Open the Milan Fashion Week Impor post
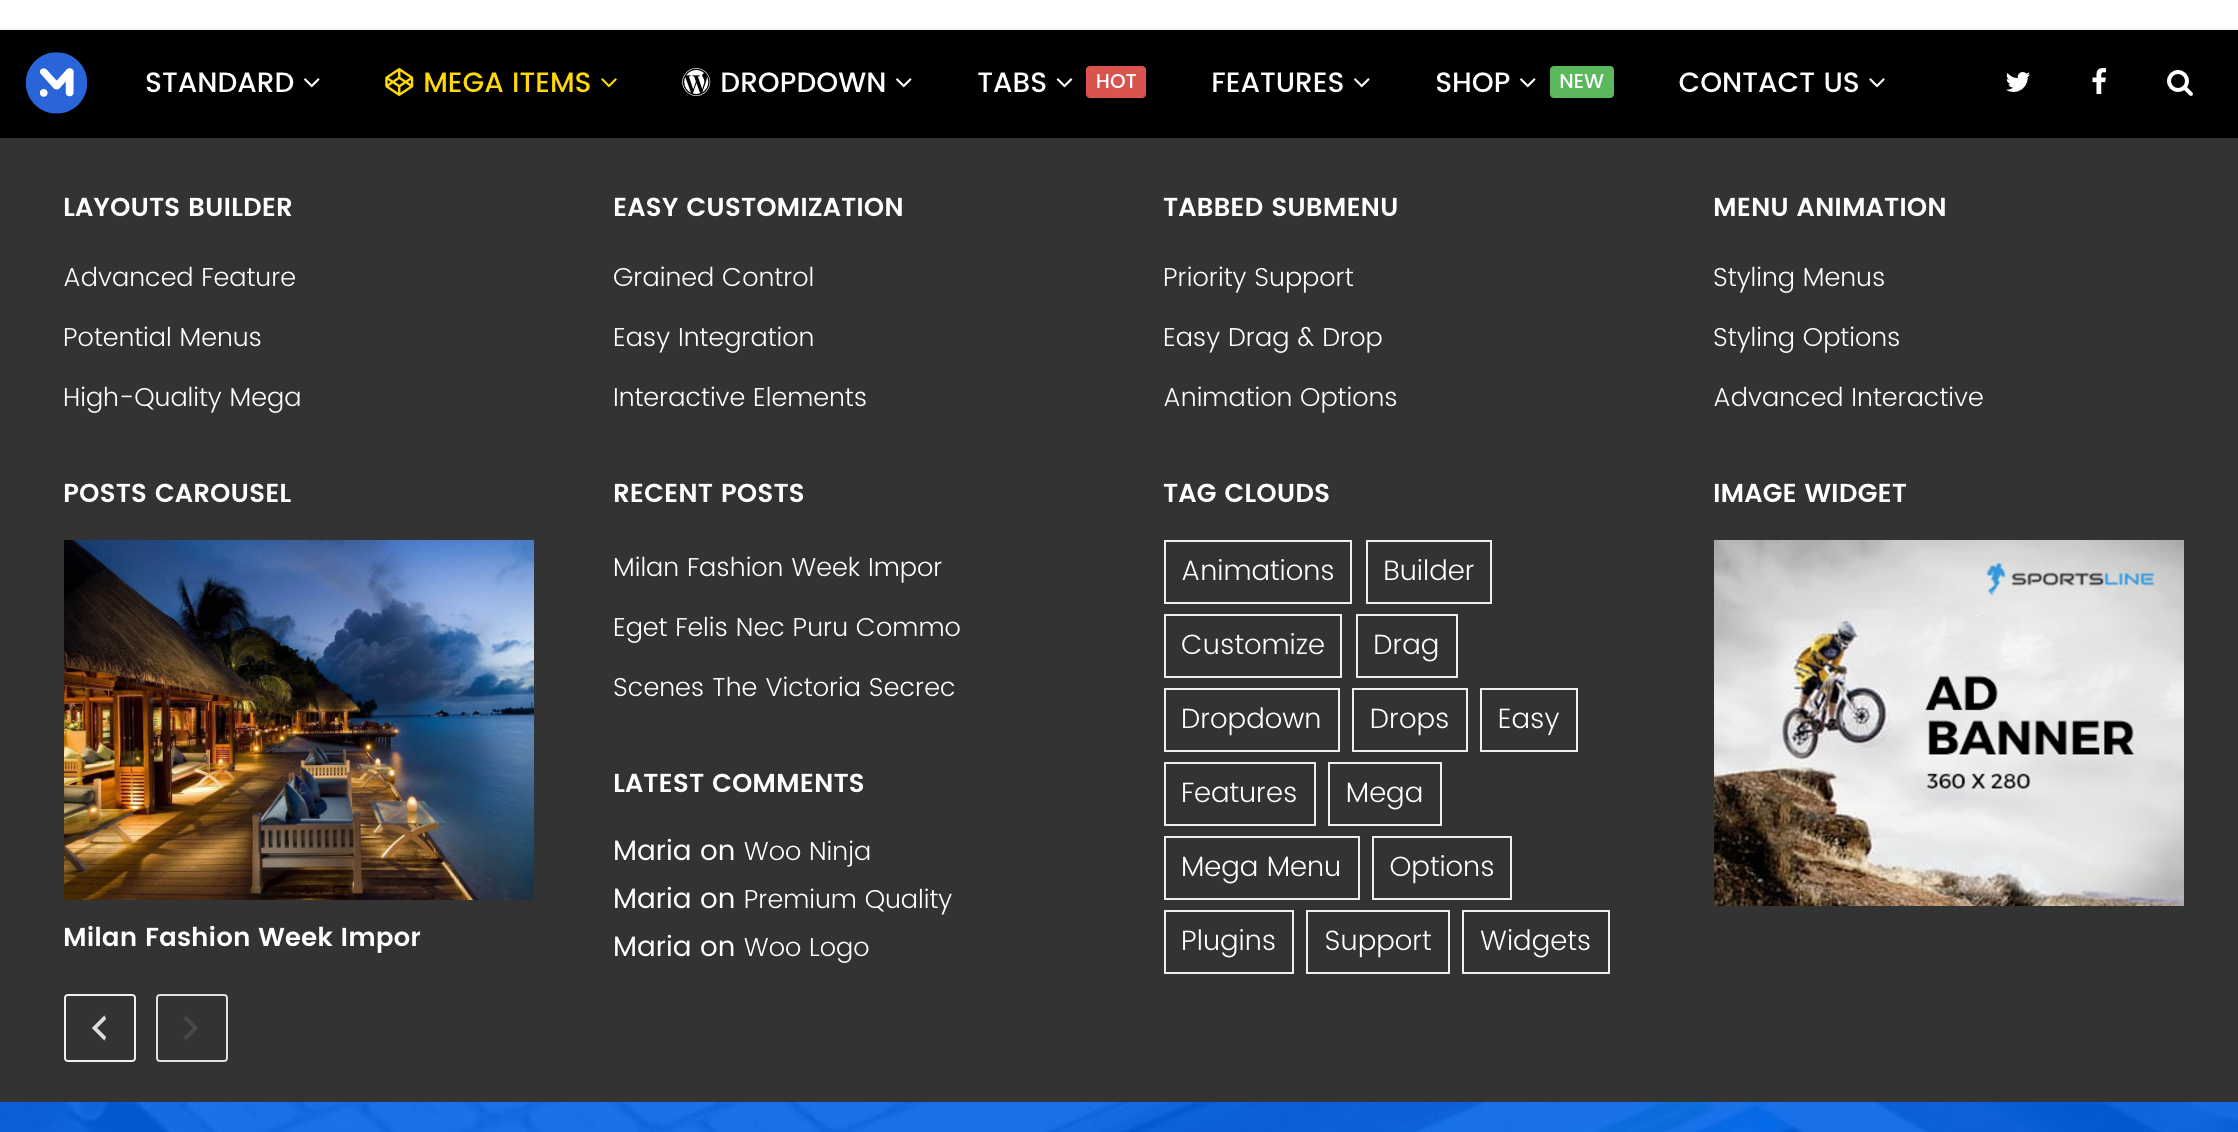Screen dimensions: 2238x1132 click(777, 567)
